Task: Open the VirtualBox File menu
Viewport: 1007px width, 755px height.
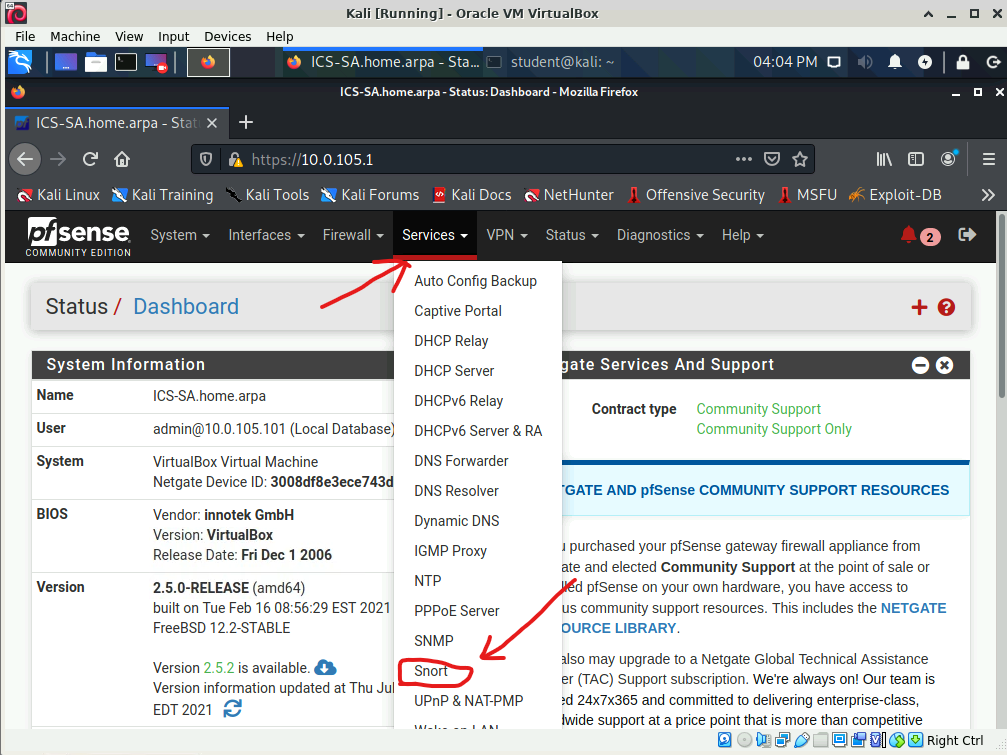Action: [25, 37]
